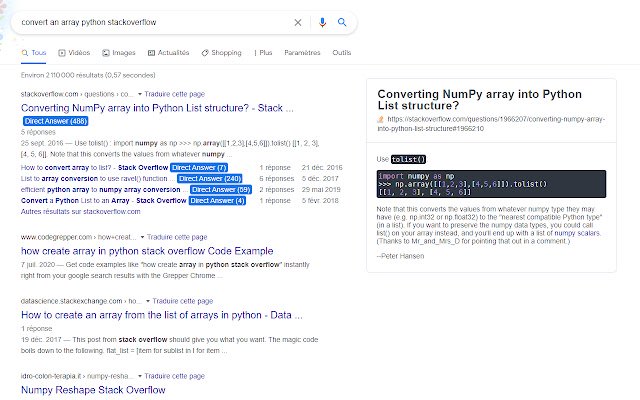
Task: Click the '5 févr. 2018' date text
Action: pyautogui.click(x=320, y=201)
